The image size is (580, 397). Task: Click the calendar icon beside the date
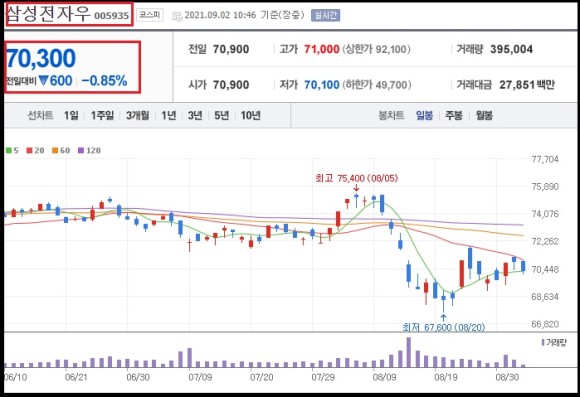pos(178,16)
